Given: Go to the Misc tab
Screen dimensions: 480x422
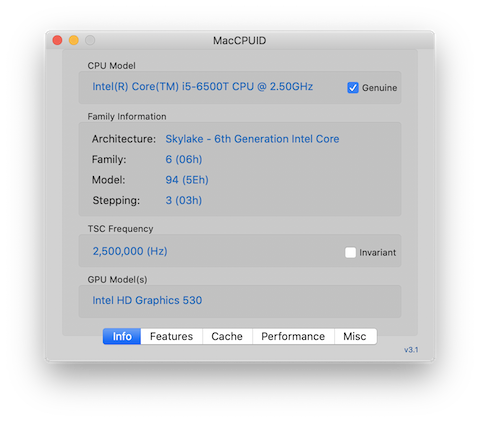Looking at the screenshot, I should [x=355, y=336].
